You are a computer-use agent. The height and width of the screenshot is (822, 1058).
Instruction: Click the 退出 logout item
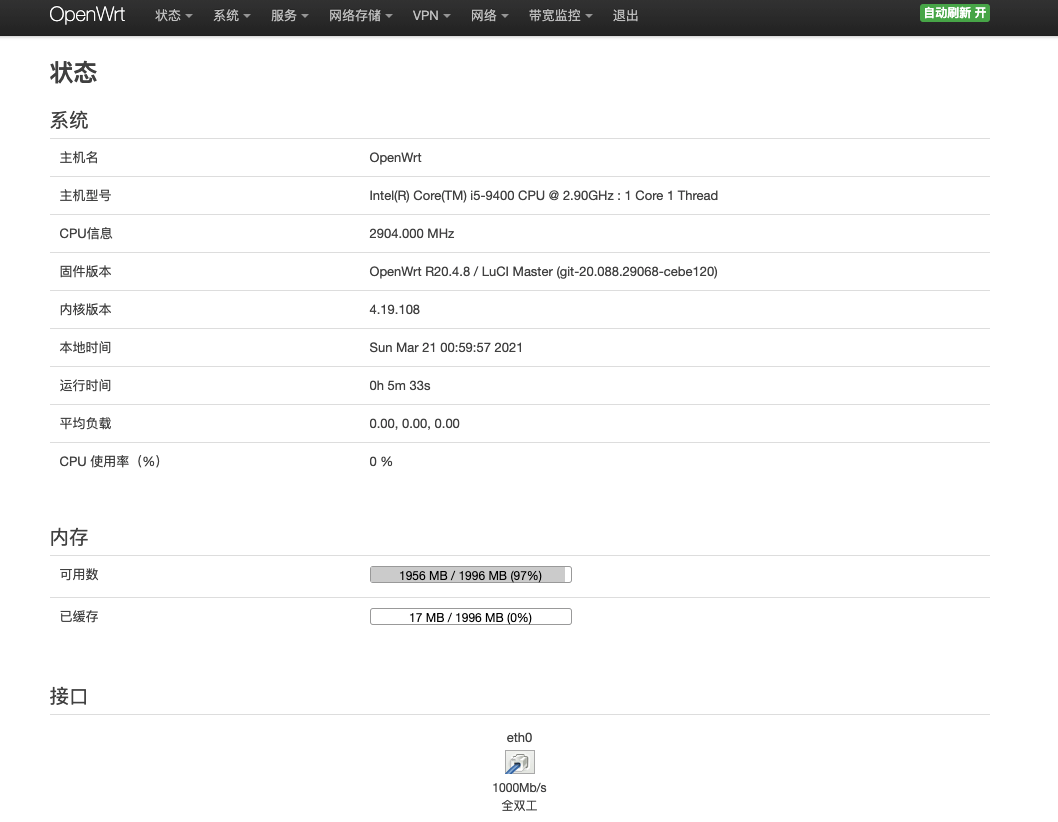tap(626, 15)
